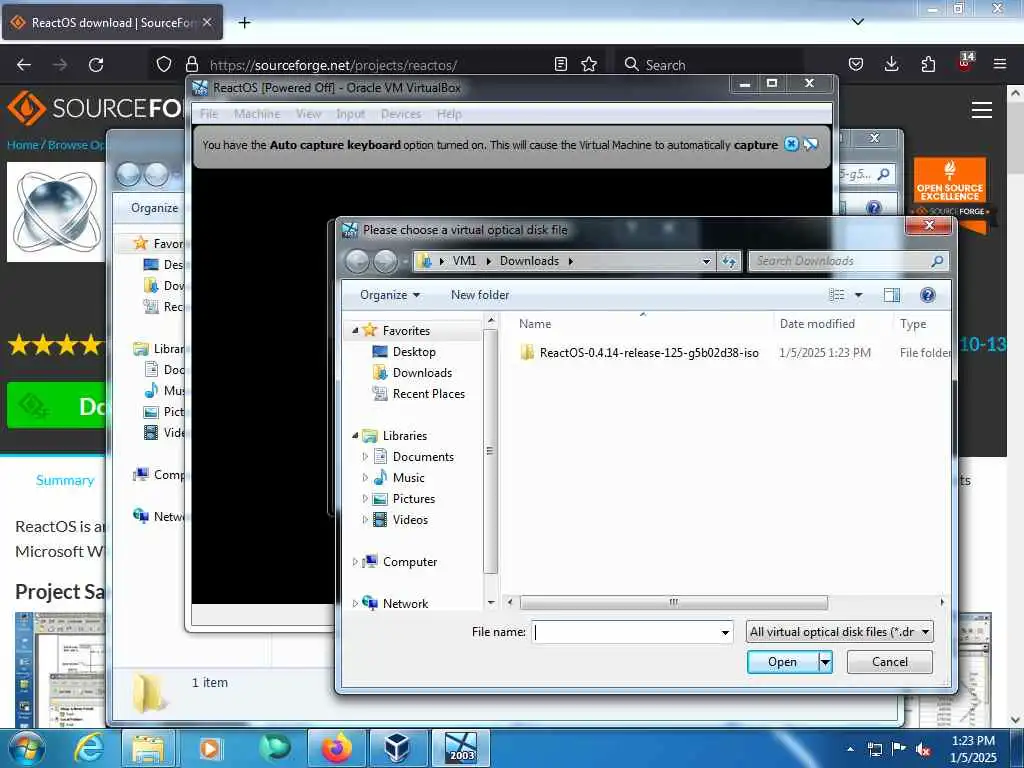Open a new Firefox tab
The image size is (1024, 768).
[244, 23]
